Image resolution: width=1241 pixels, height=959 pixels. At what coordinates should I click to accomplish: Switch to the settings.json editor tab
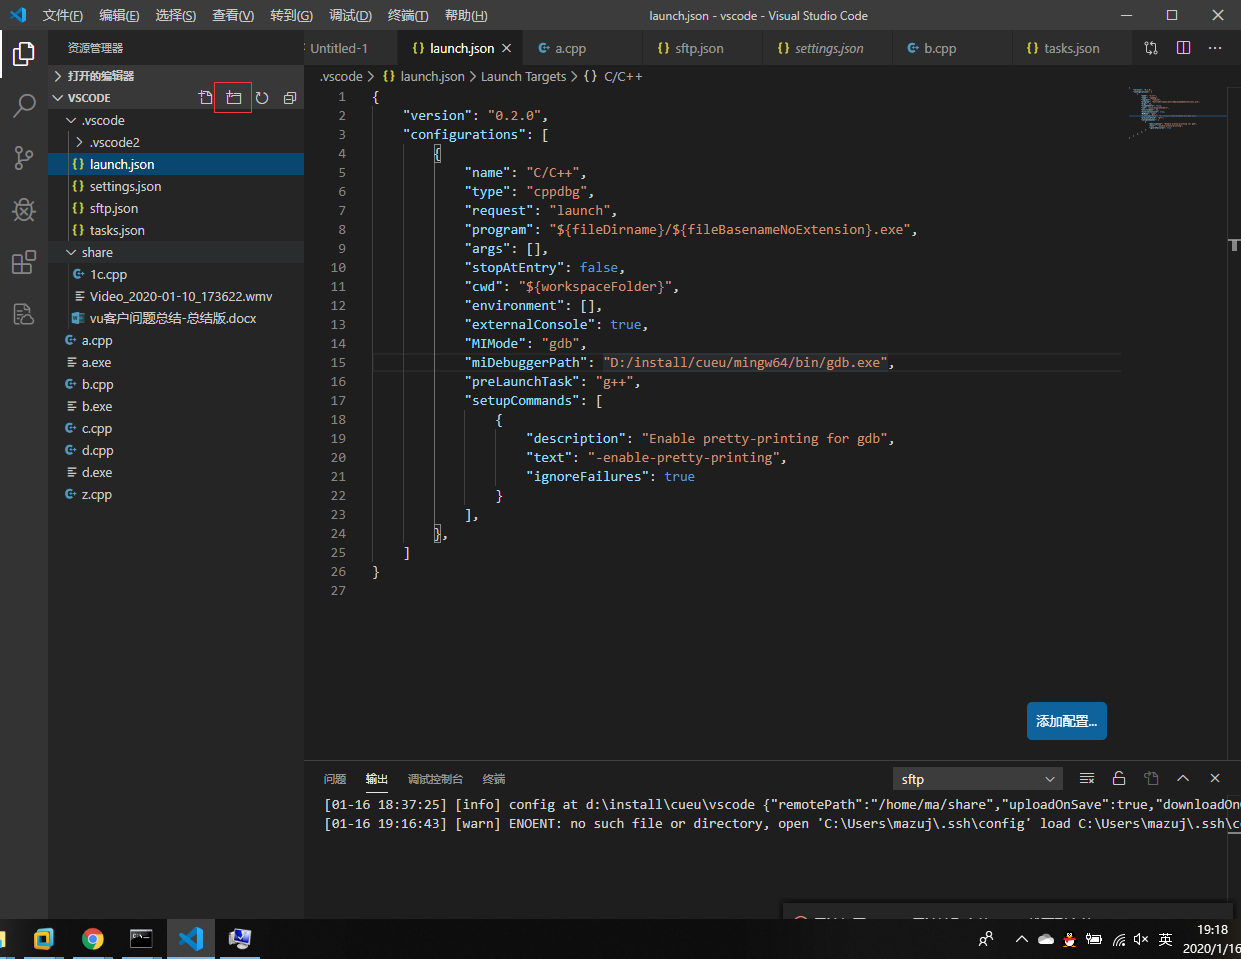829,48
